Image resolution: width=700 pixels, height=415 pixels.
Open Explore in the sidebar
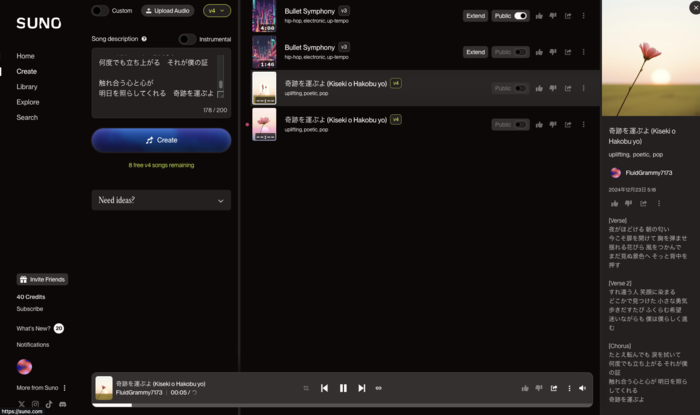coord(28,102)
